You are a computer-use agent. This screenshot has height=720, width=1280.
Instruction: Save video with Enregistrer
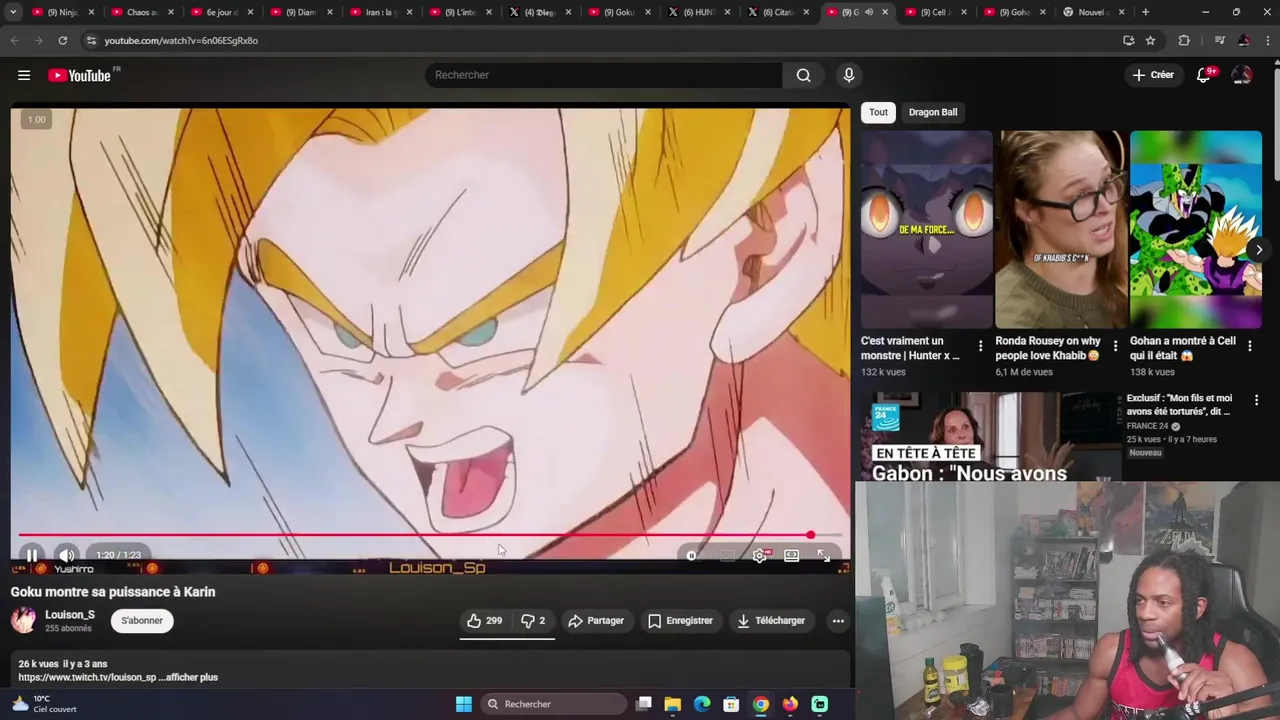tap(680, 621)
